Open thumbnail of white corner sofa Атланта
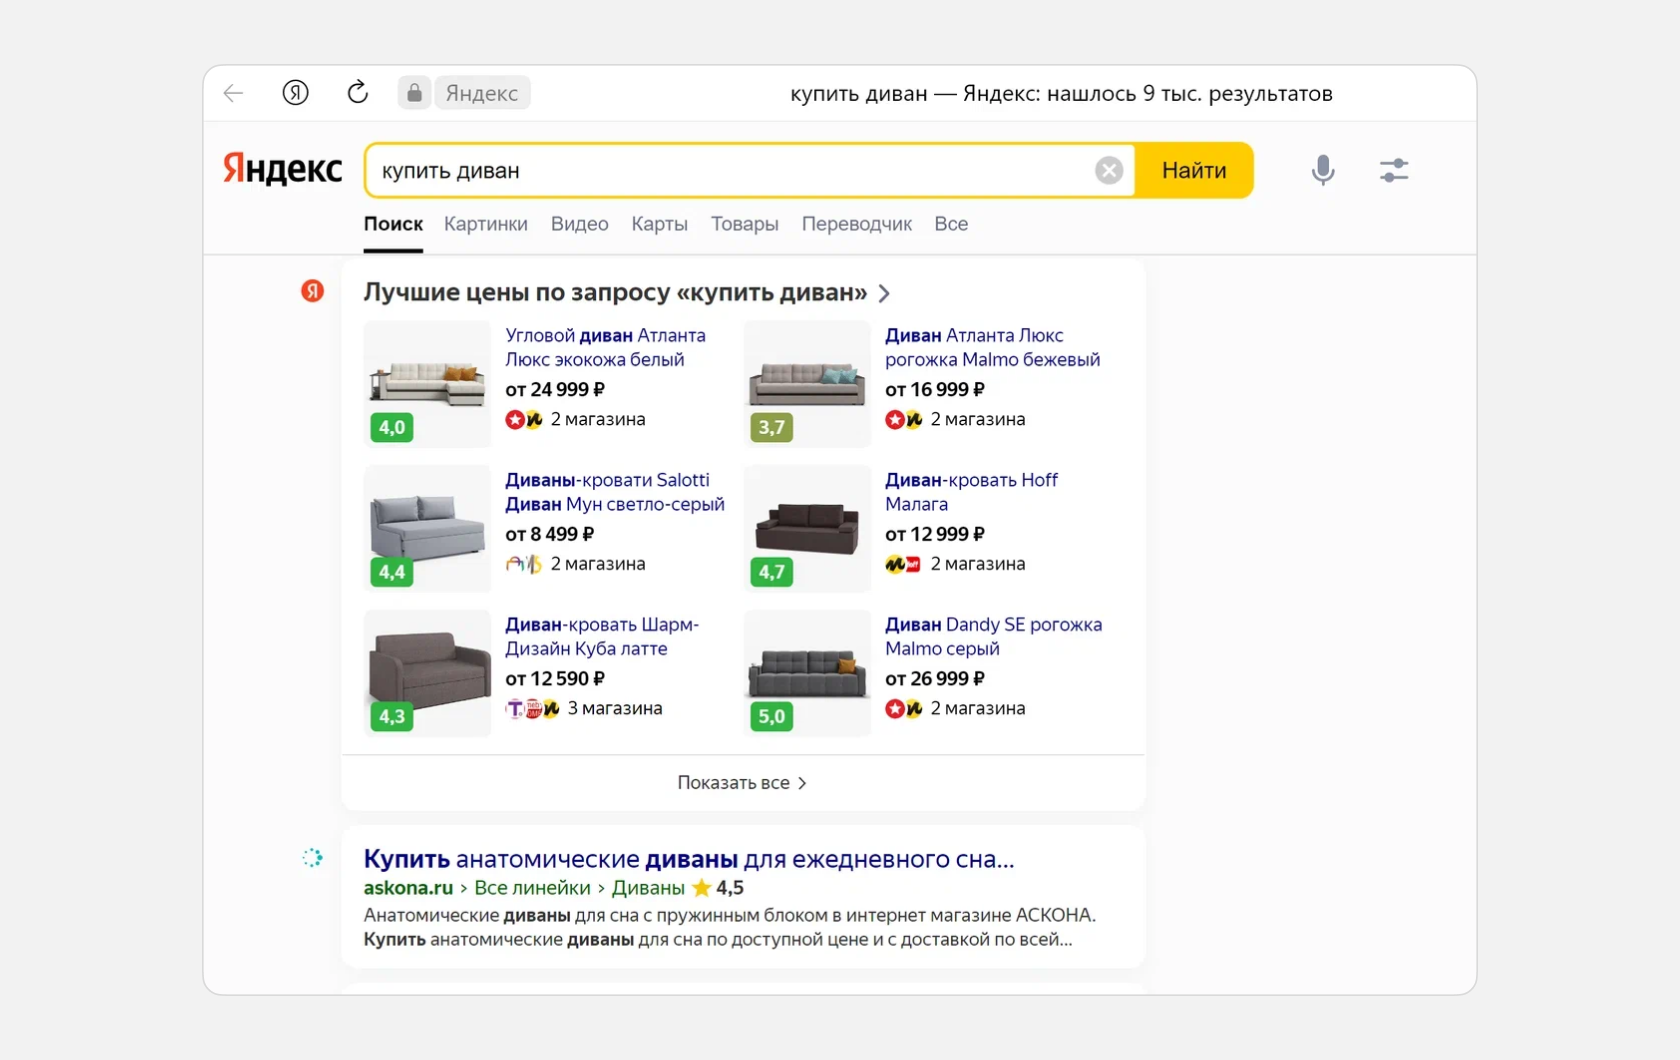The width and height of the screenshot is (1680, 1060). (x=427, y=383)
